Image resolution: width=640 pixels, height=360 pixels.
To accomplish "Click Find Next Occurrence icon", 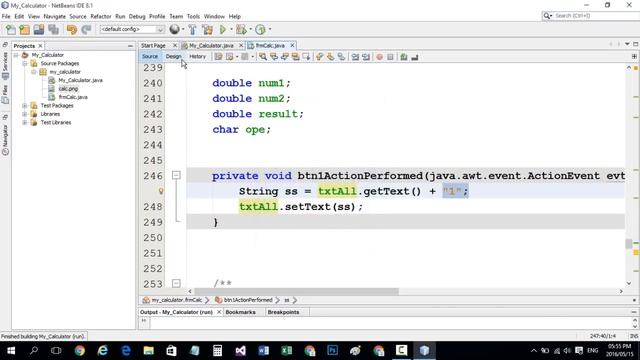I will tap(284, 57).
